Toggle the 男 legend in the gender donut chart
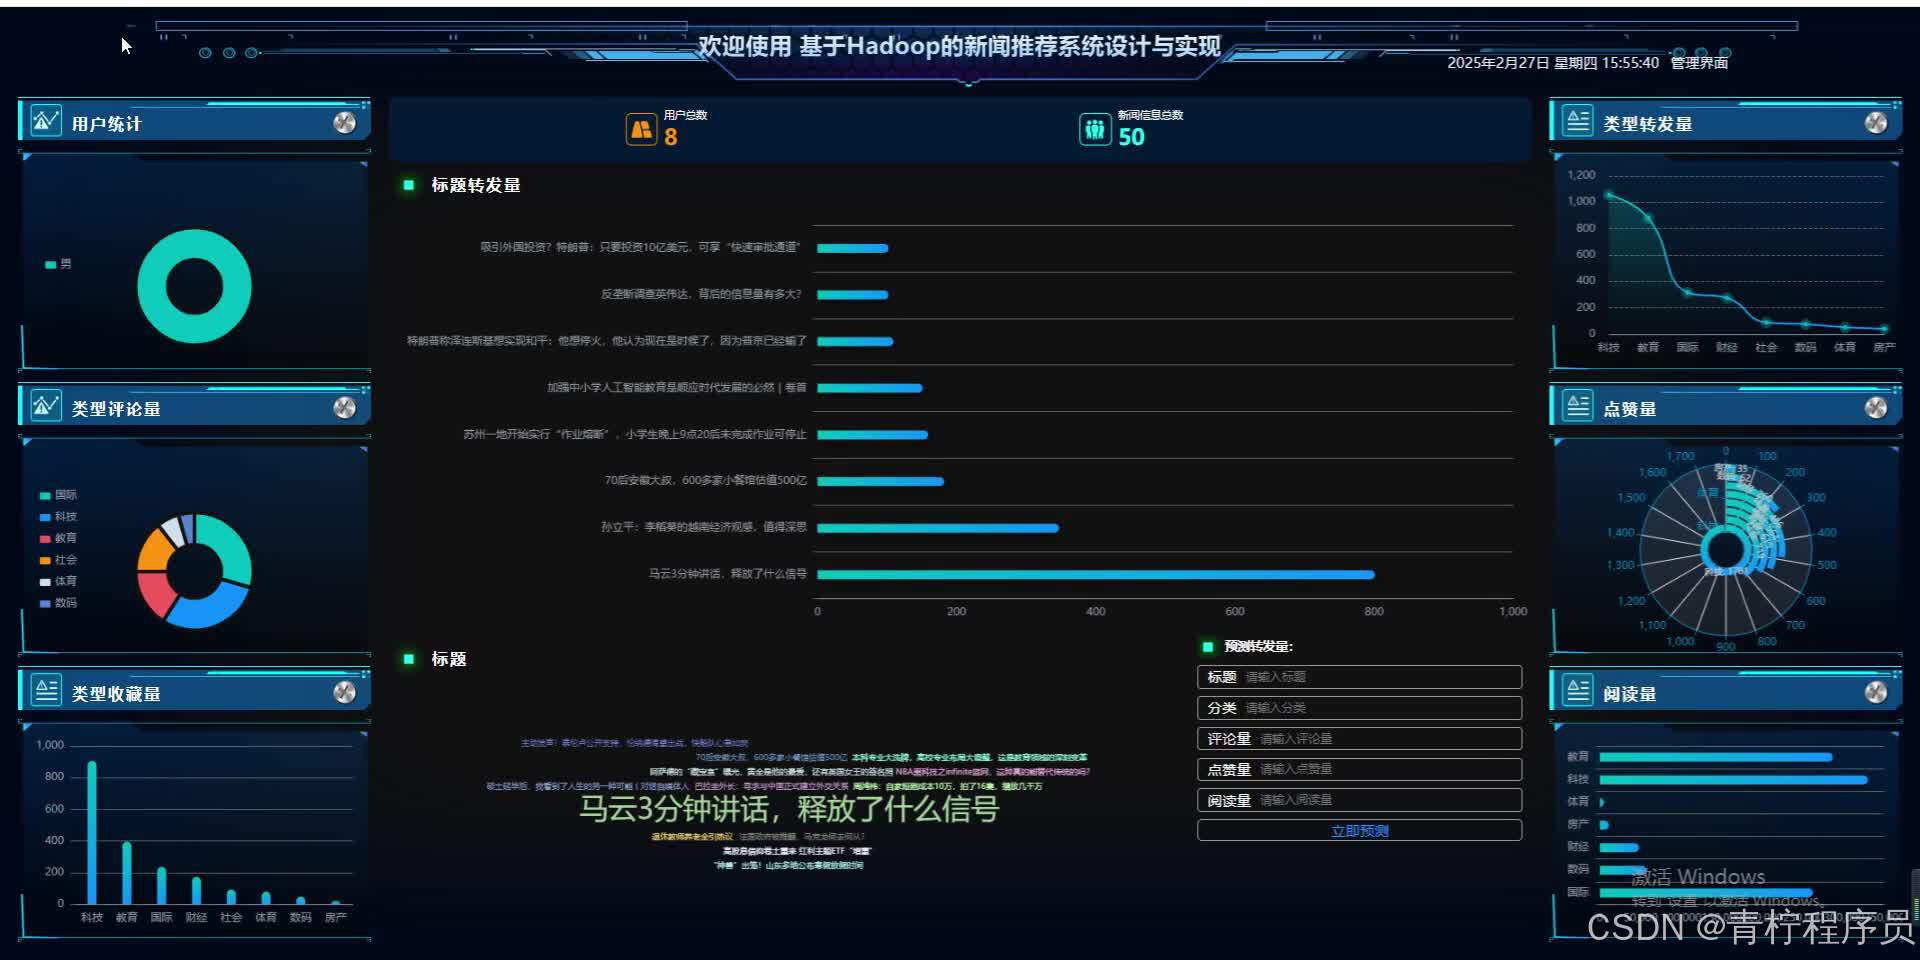This screenshot has height=960, width=1920. point(57,264)
